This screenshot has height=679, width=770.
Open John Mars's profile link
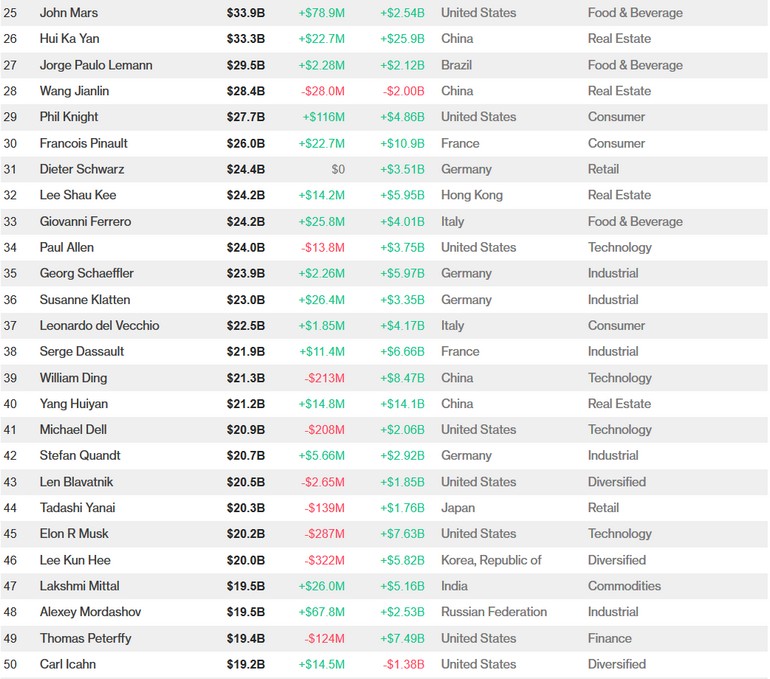pos(69,13)
